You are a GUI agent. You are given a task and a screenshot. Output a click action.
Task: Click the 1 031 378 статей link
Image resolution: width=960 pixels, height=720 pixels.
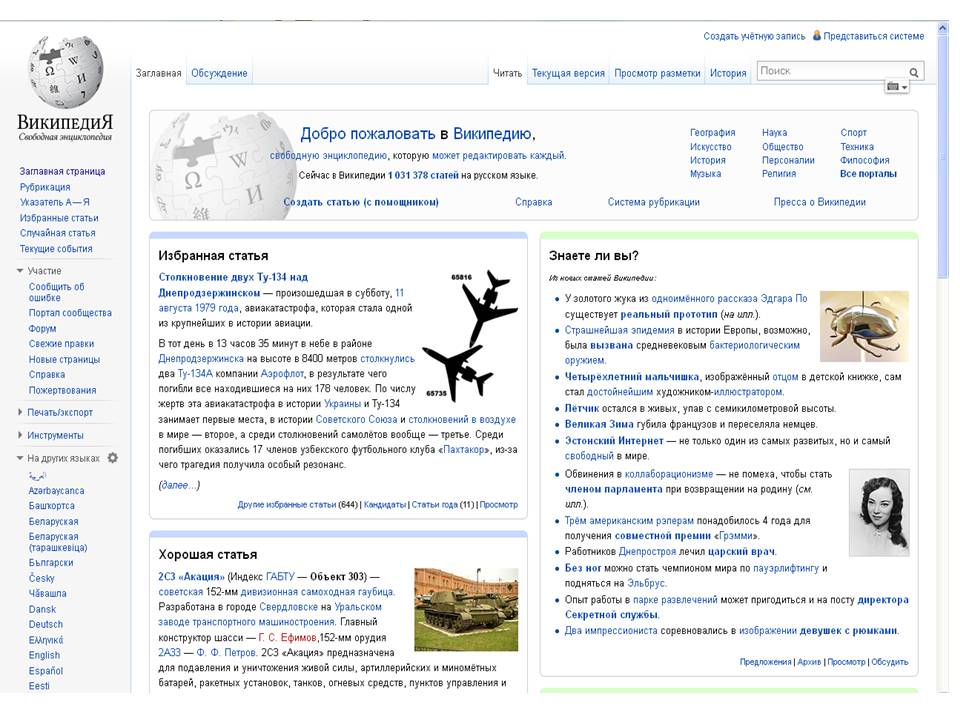click(423, 175)
